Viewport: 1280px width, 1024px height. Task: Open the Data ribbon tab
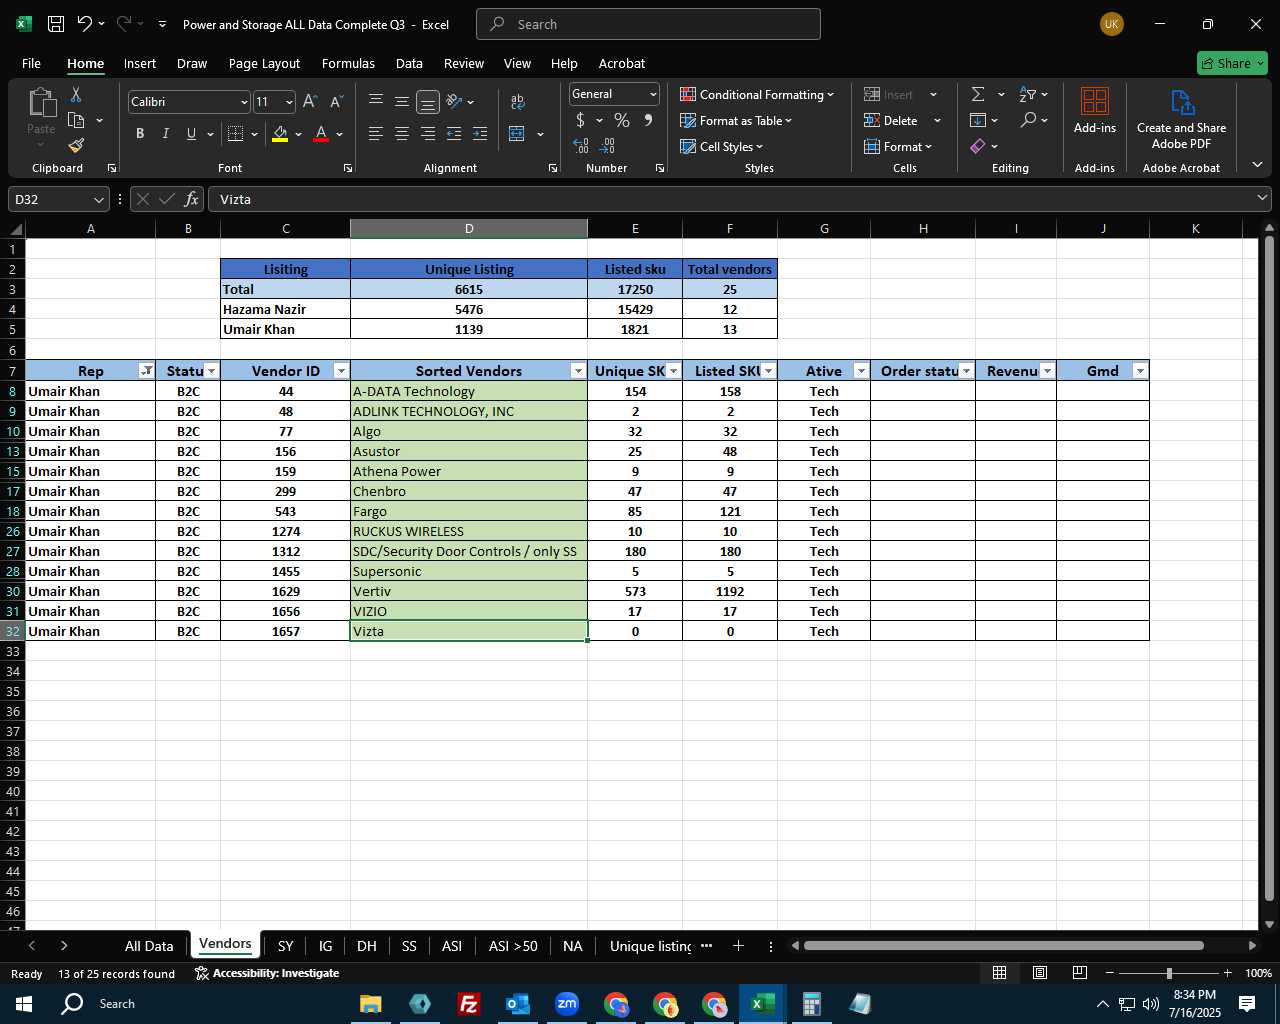click(409, 63)
